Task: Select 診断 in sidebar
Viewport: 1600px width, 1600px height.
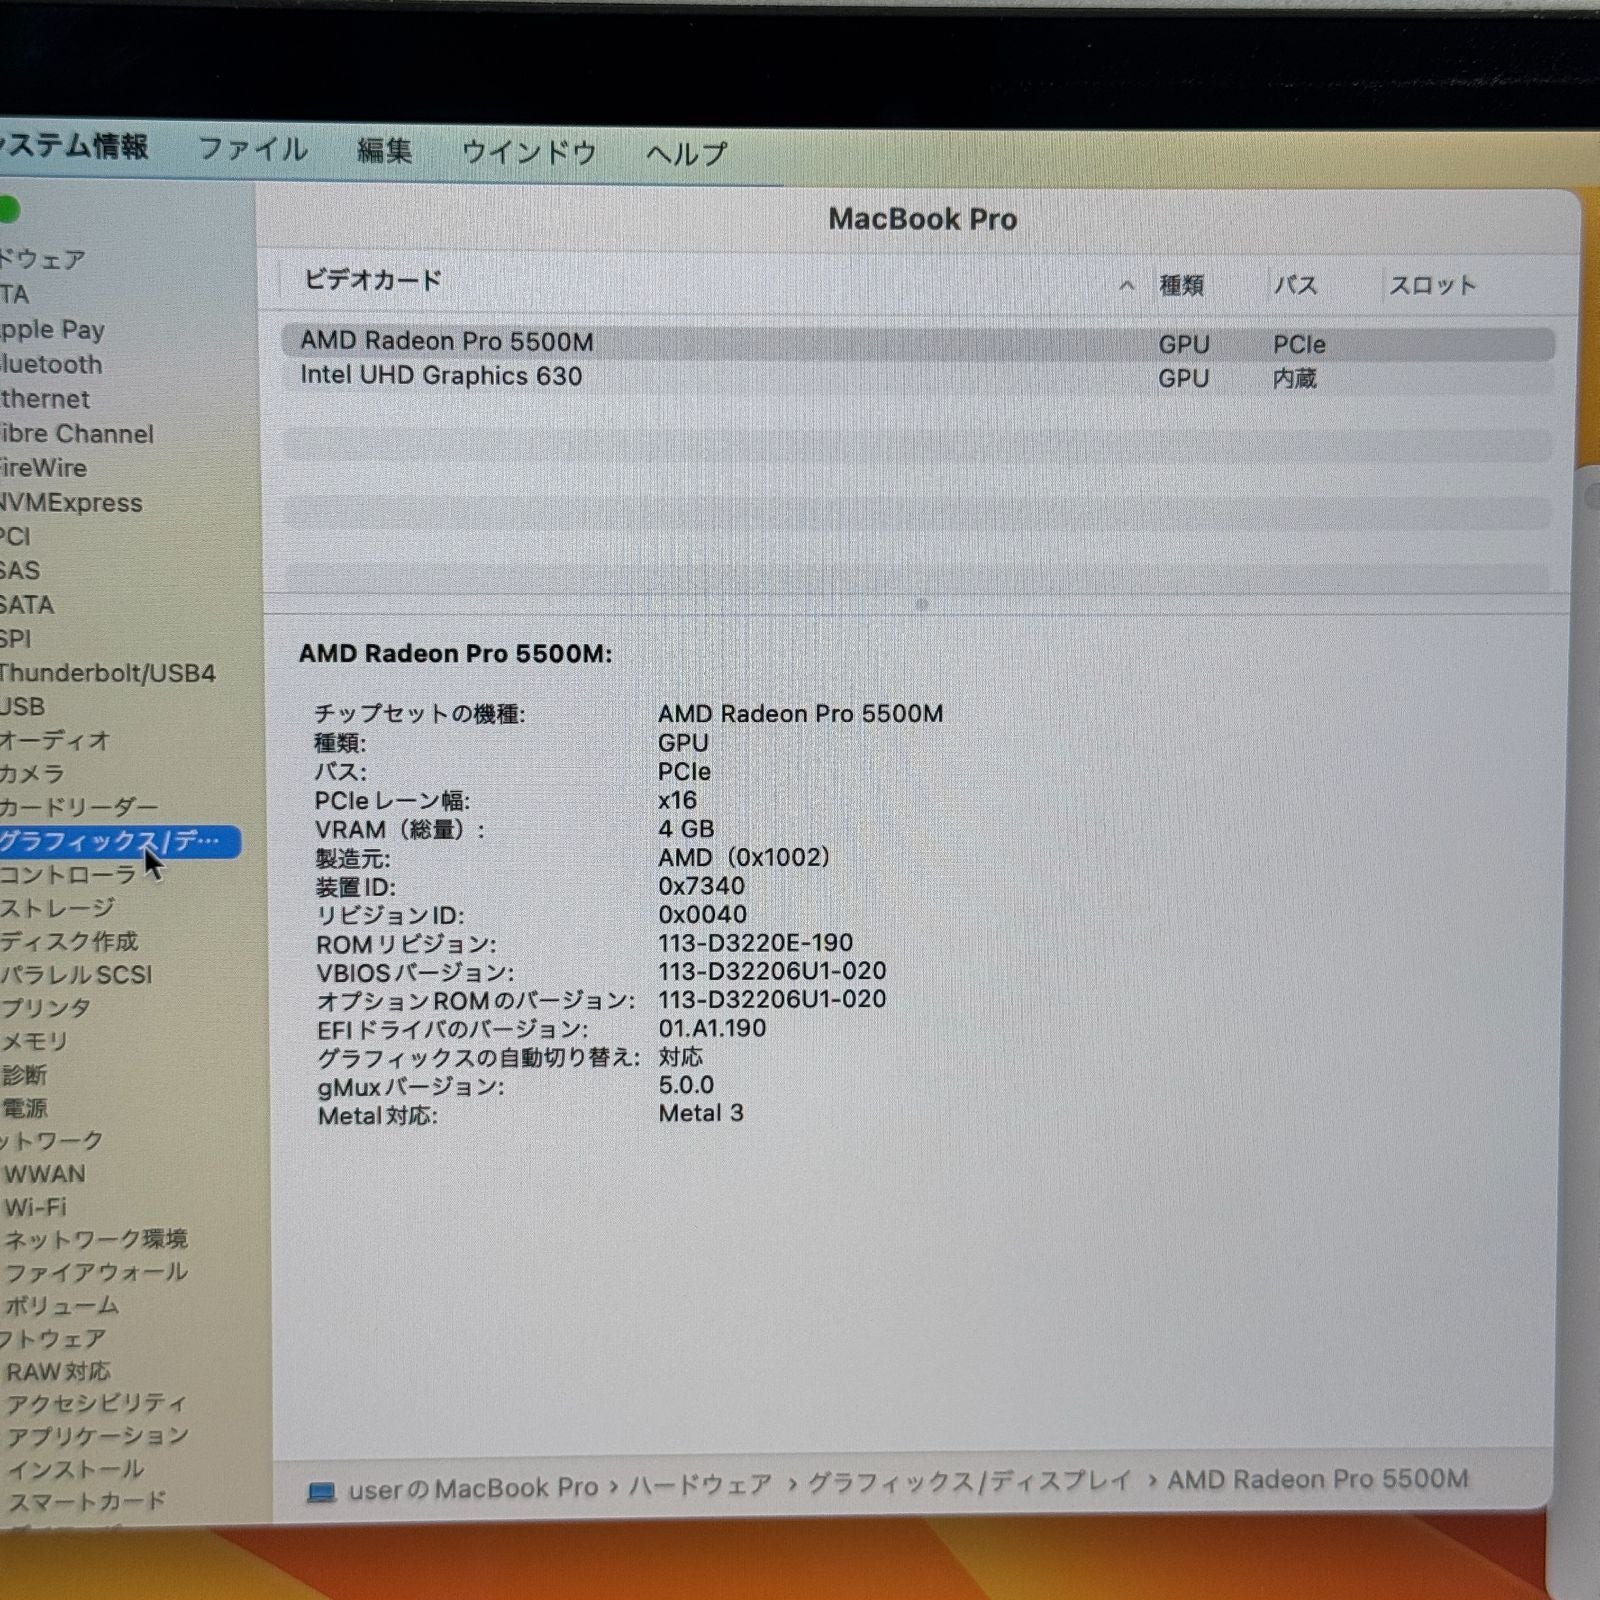Action: point(24,1075)
